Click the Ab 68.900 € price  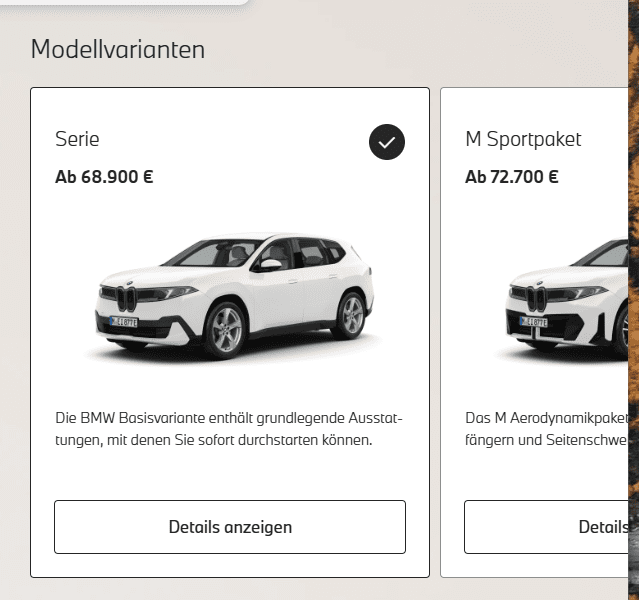[104, 177]
